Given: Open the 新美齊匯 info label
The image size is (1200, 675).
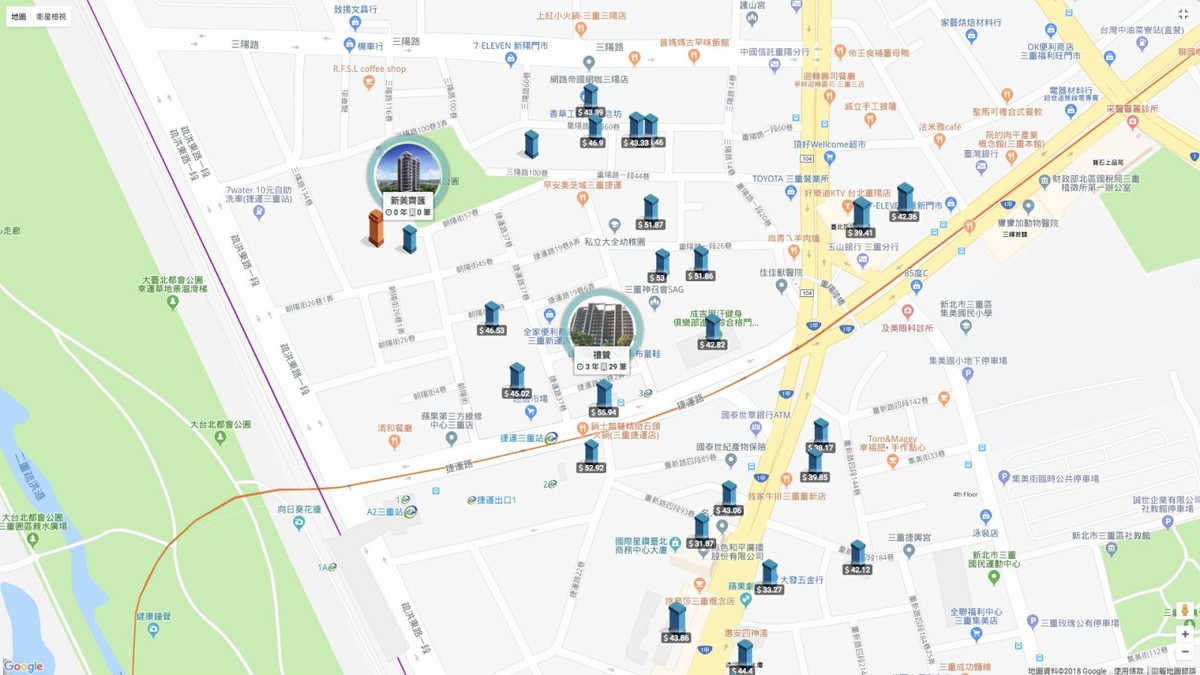Looking at the screenshot, I should pyautogui.click(x=407, y=207).
